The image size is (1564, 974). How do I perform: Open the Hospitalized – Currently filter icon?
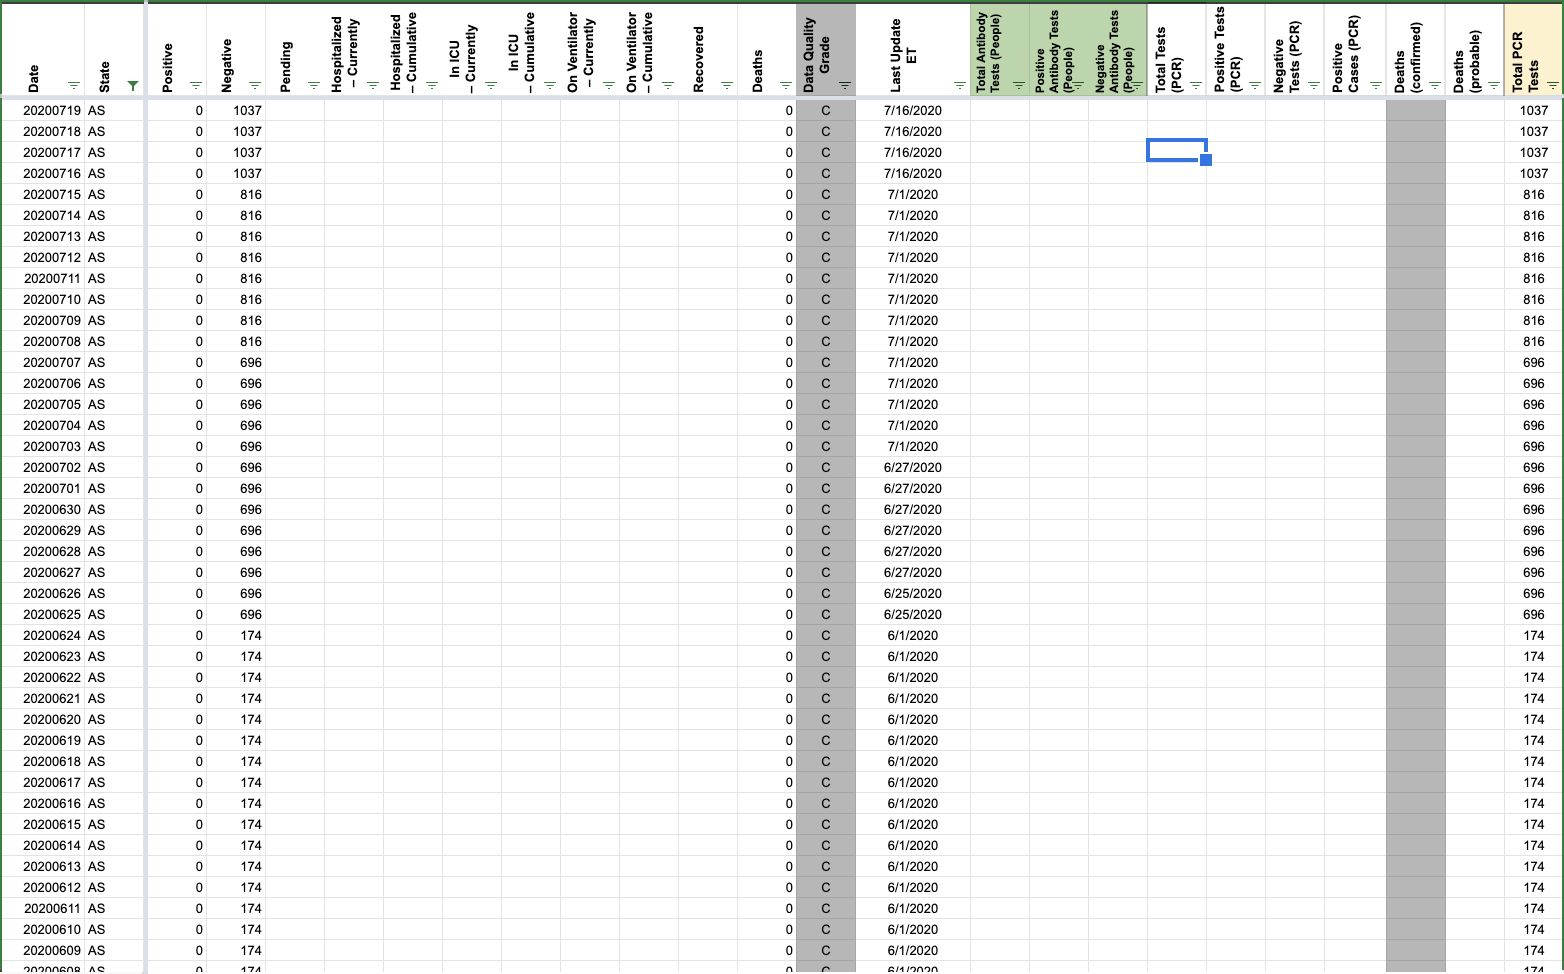[x=372, y=86]
